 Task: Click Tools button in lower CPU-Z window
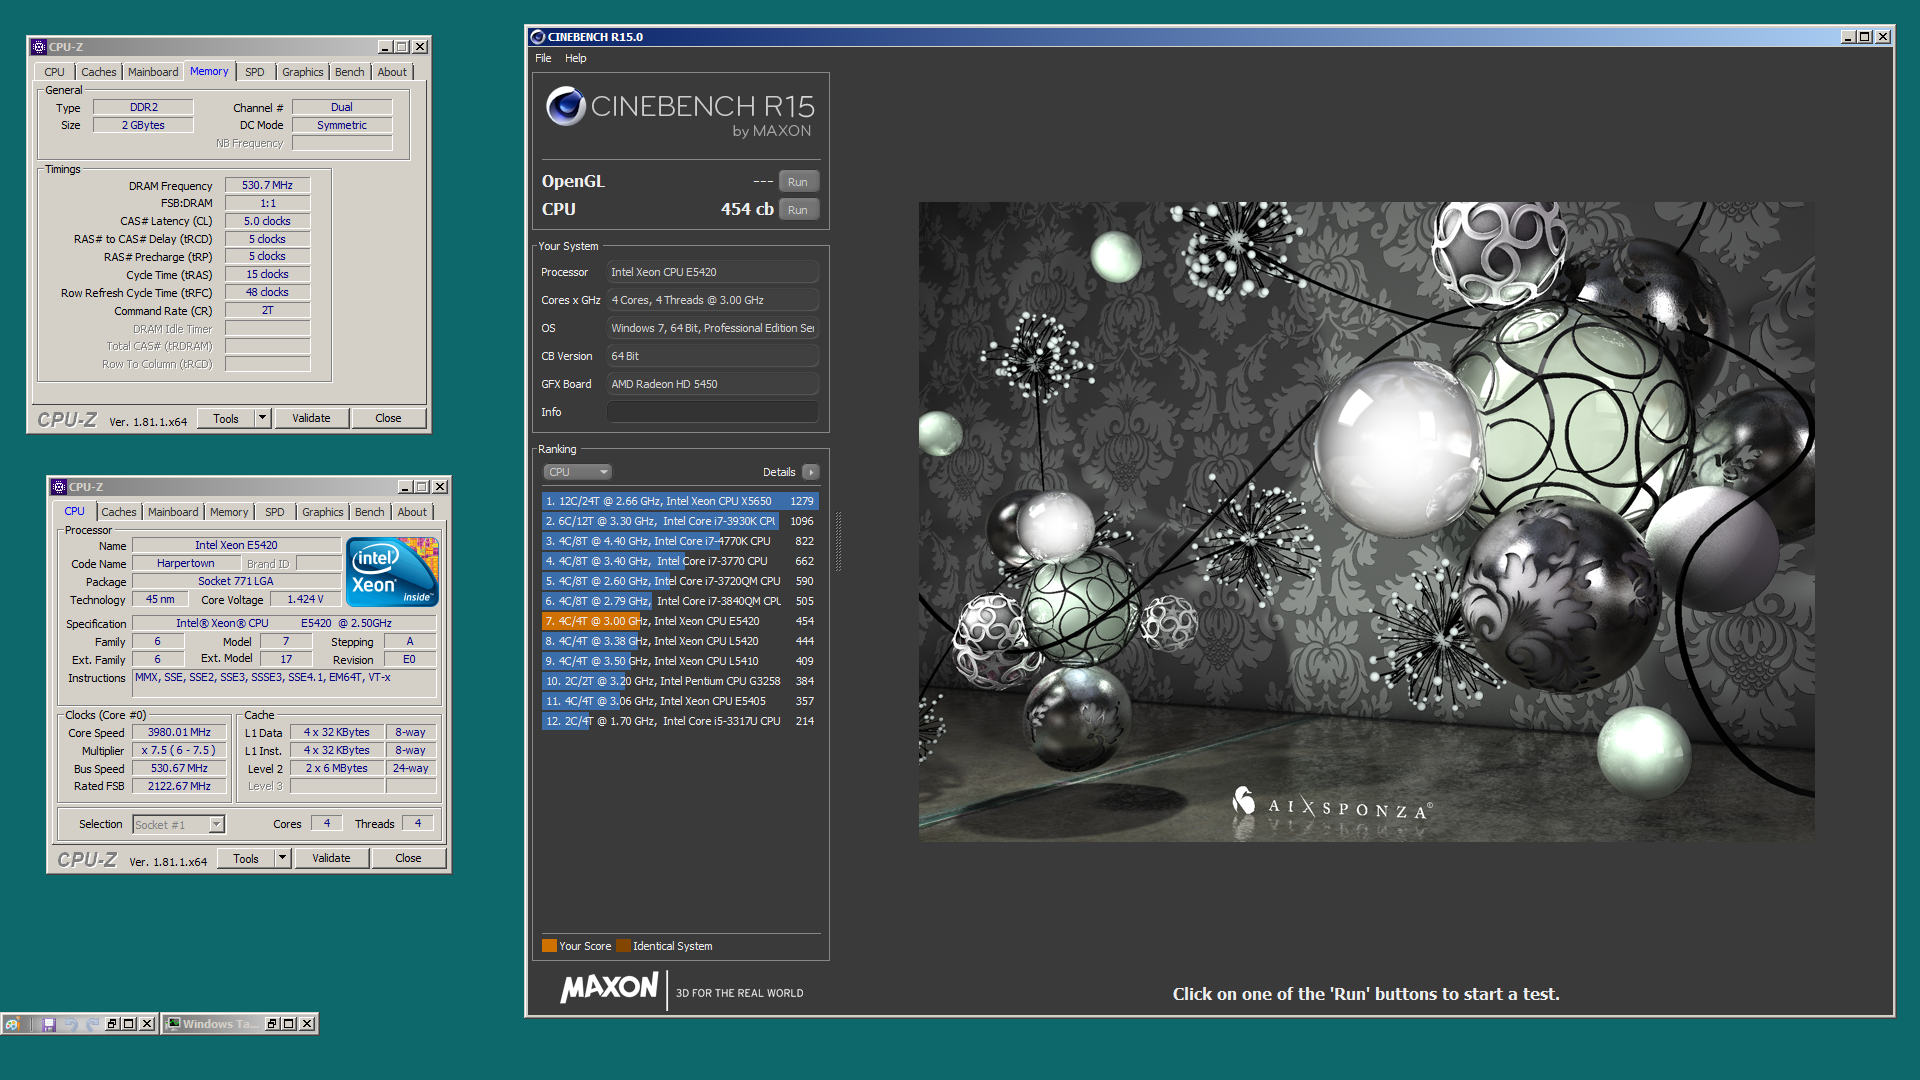pos(246,858)
